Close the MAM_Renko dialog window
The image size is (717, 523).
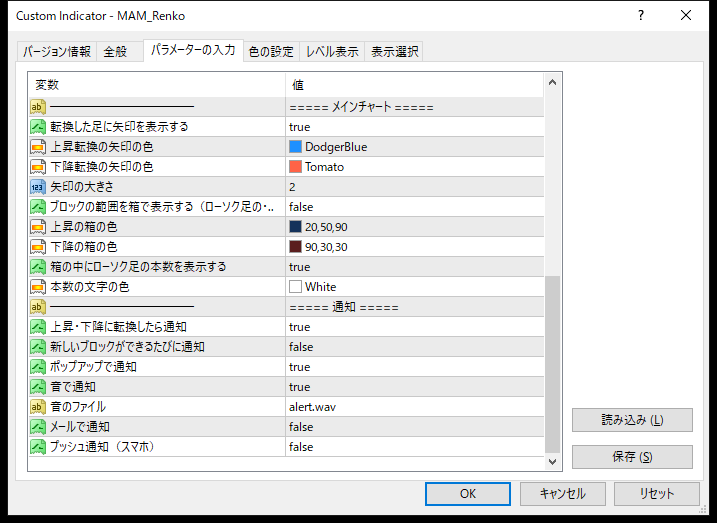[x=686, y=16]
